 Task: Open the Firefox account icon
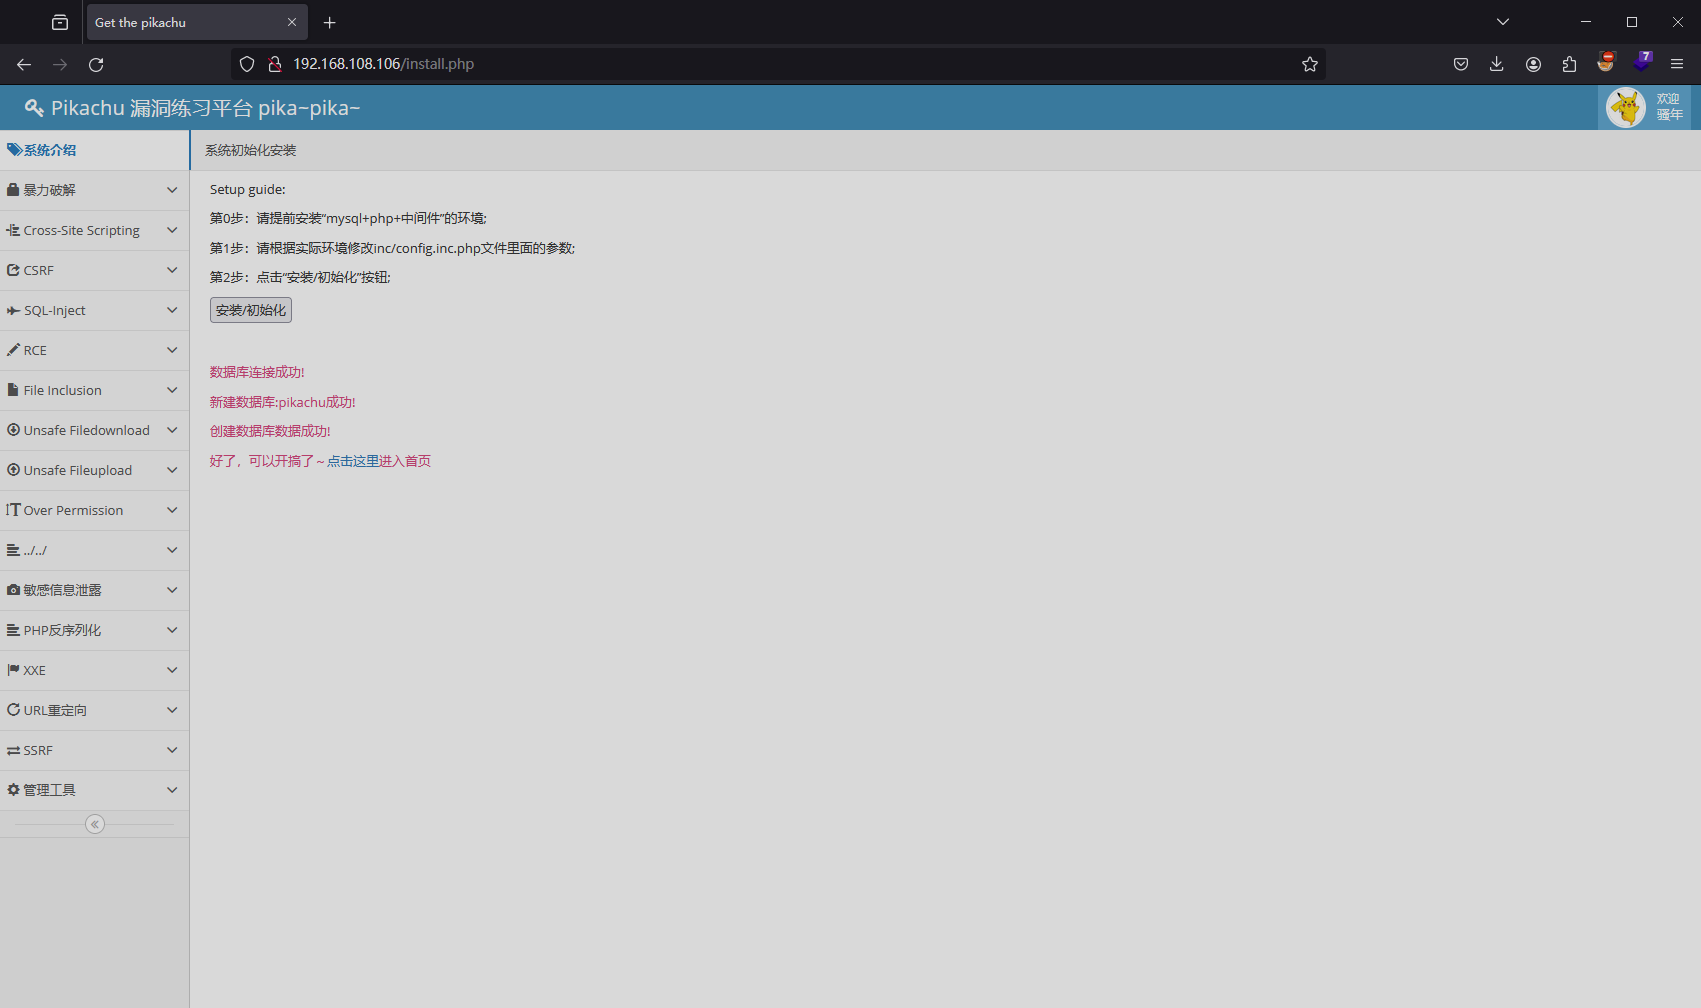(1533, 64)
